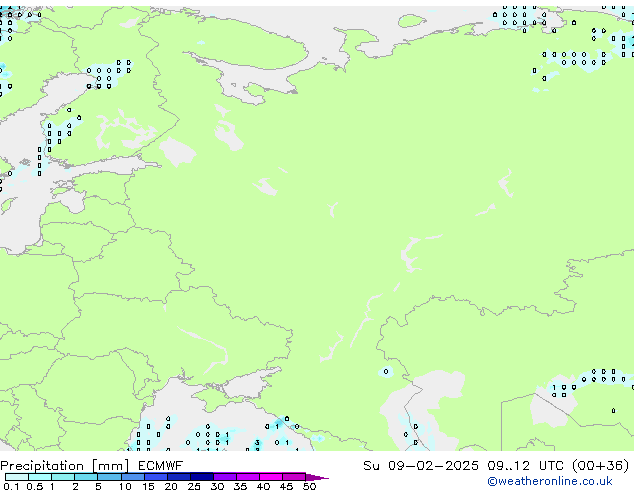Screen dimensions: 634x490
Task: Click the 25–30 mm navy legend swatch
Action: coord(202,477)
